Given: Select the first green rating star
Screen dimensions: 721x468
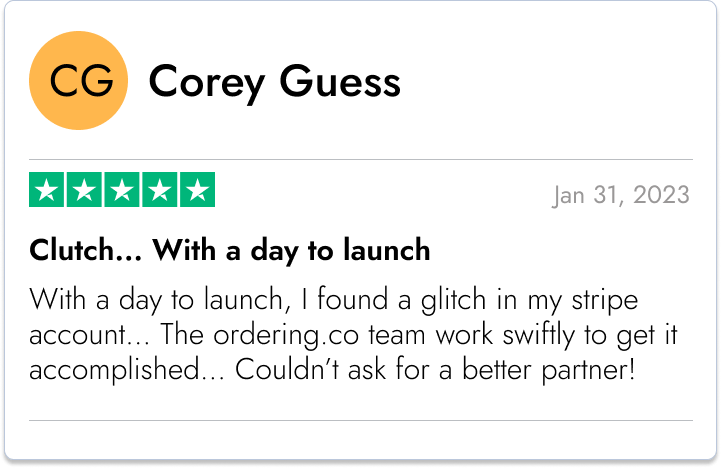Looking at the screenshot, I should 46,189.
